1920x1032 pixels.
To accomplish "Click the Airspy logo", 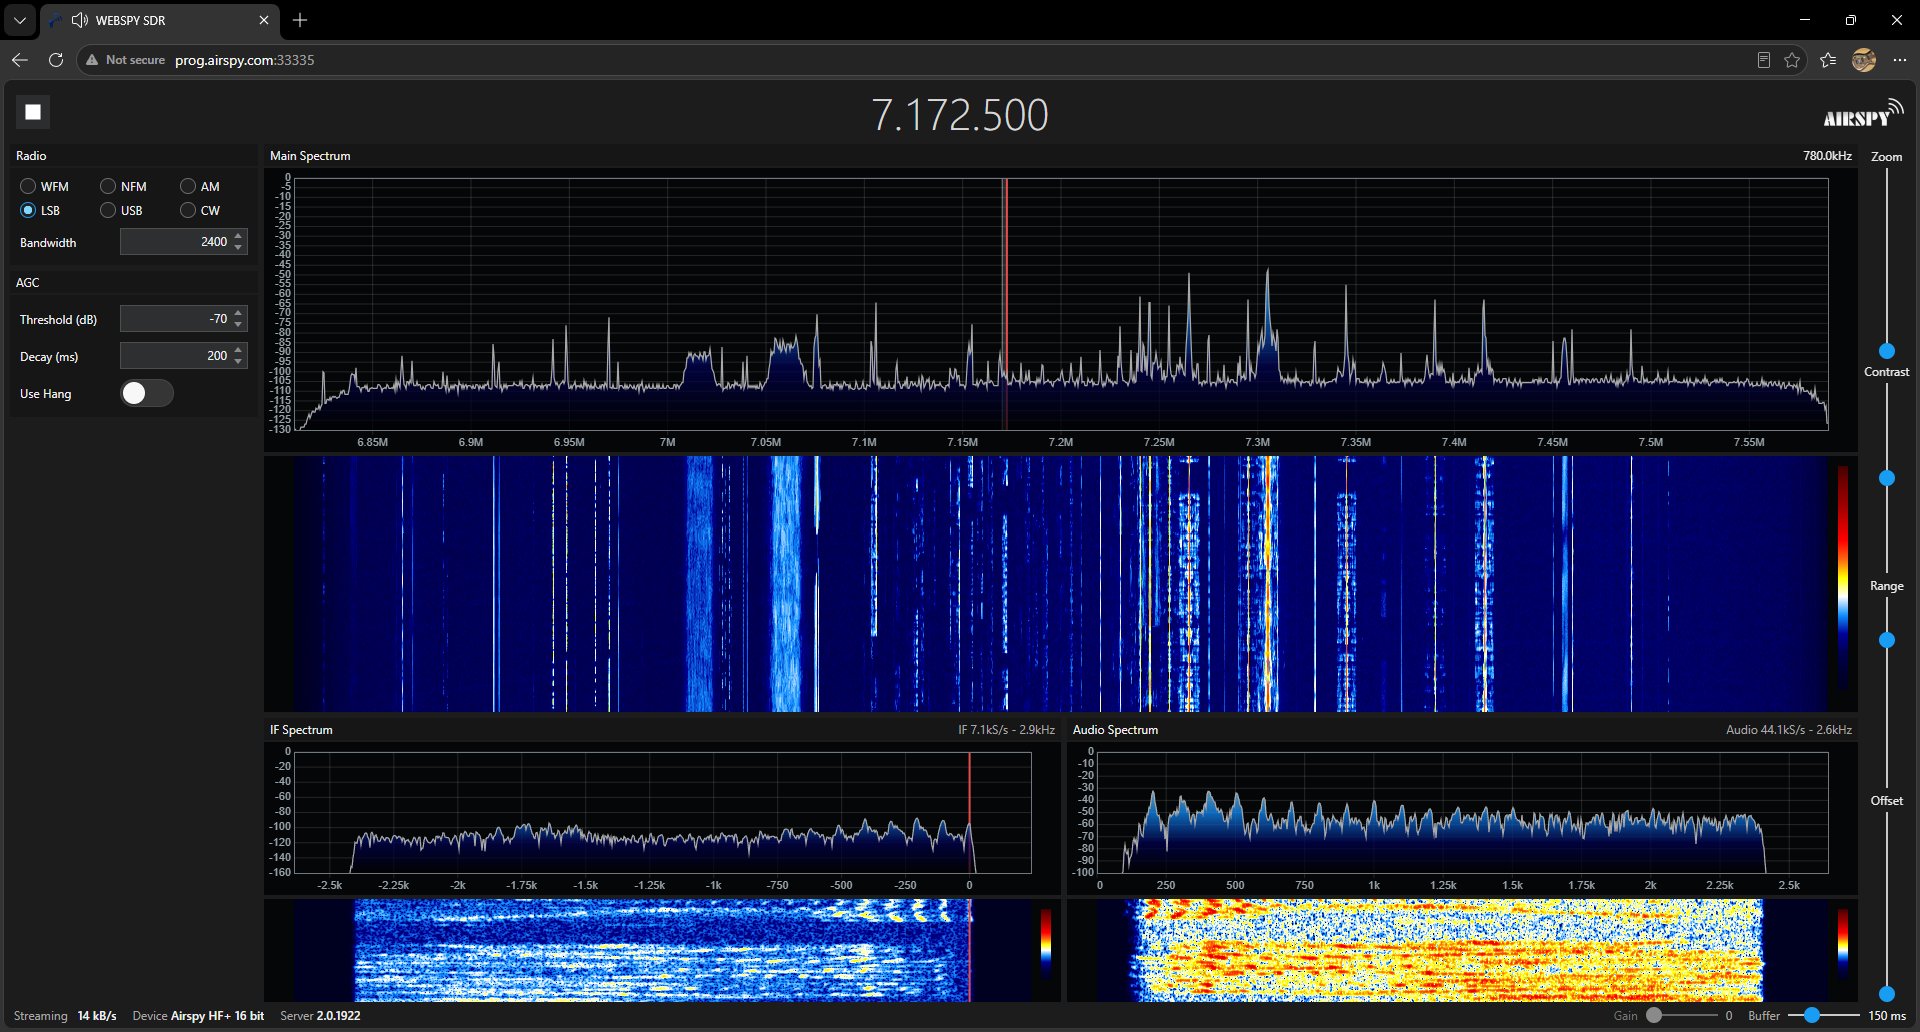I will point(1863,114).
